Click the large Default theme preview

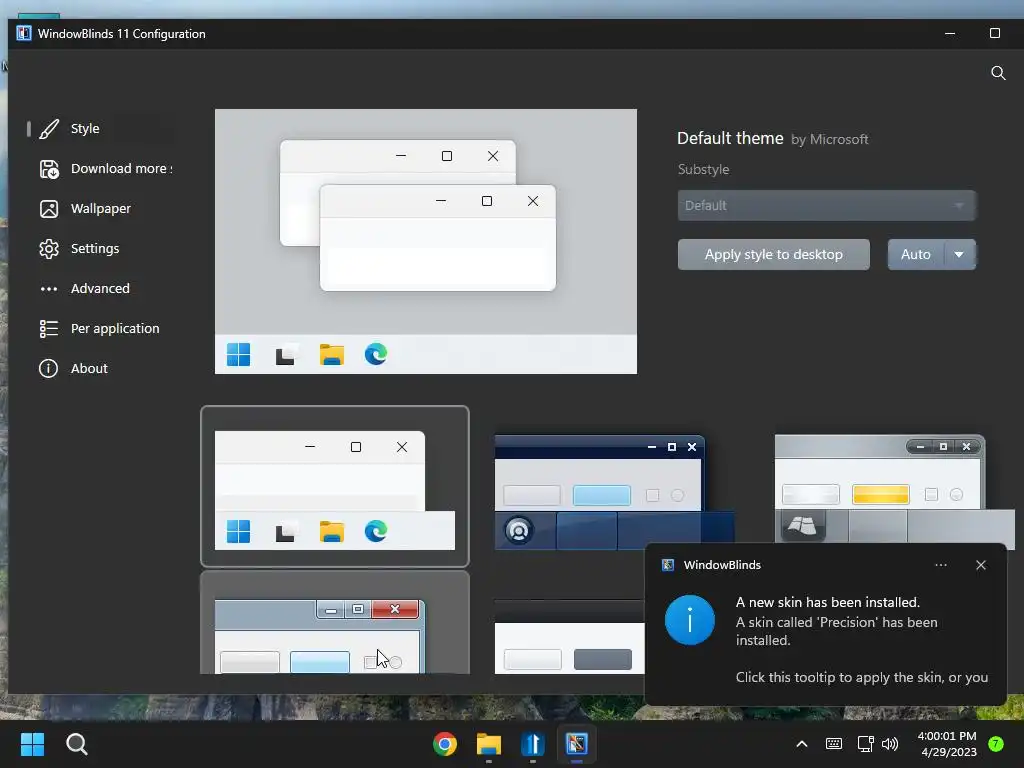click(426, 241)
